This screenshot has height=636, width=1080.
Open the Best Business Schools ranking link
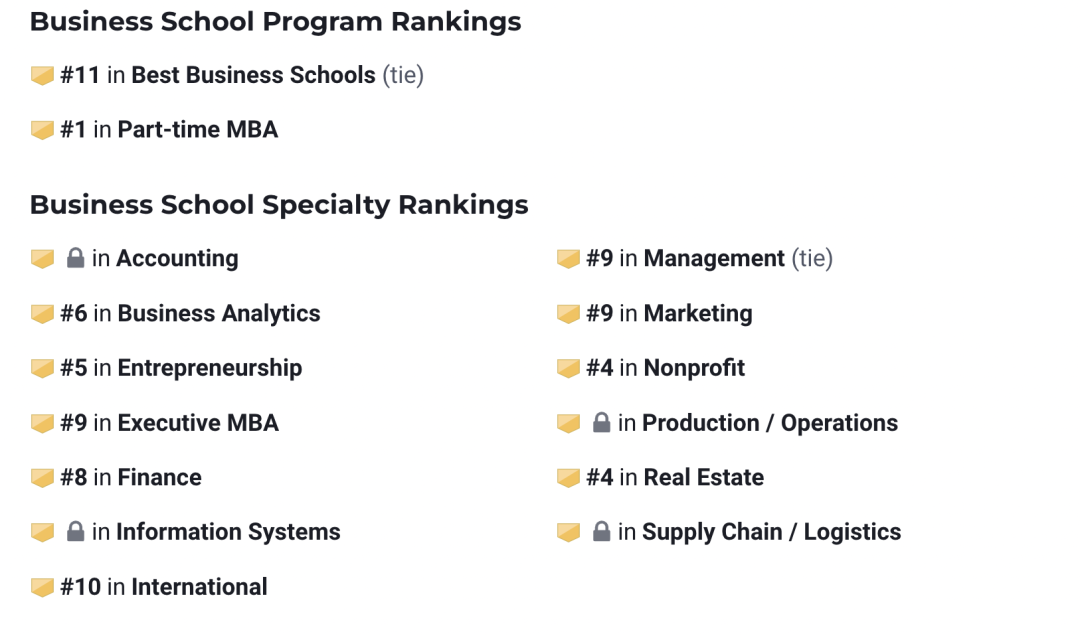253,75
